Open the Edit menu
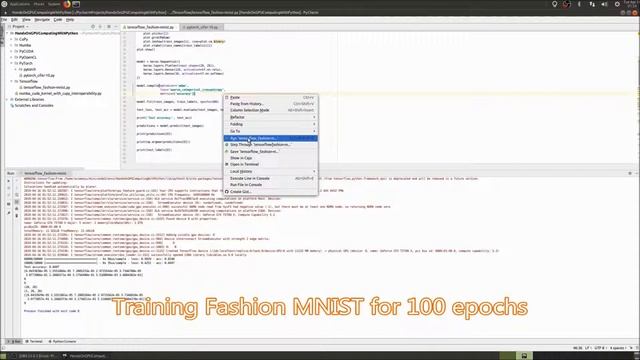This screenshot has width=640, height=360. coord(14,20)
